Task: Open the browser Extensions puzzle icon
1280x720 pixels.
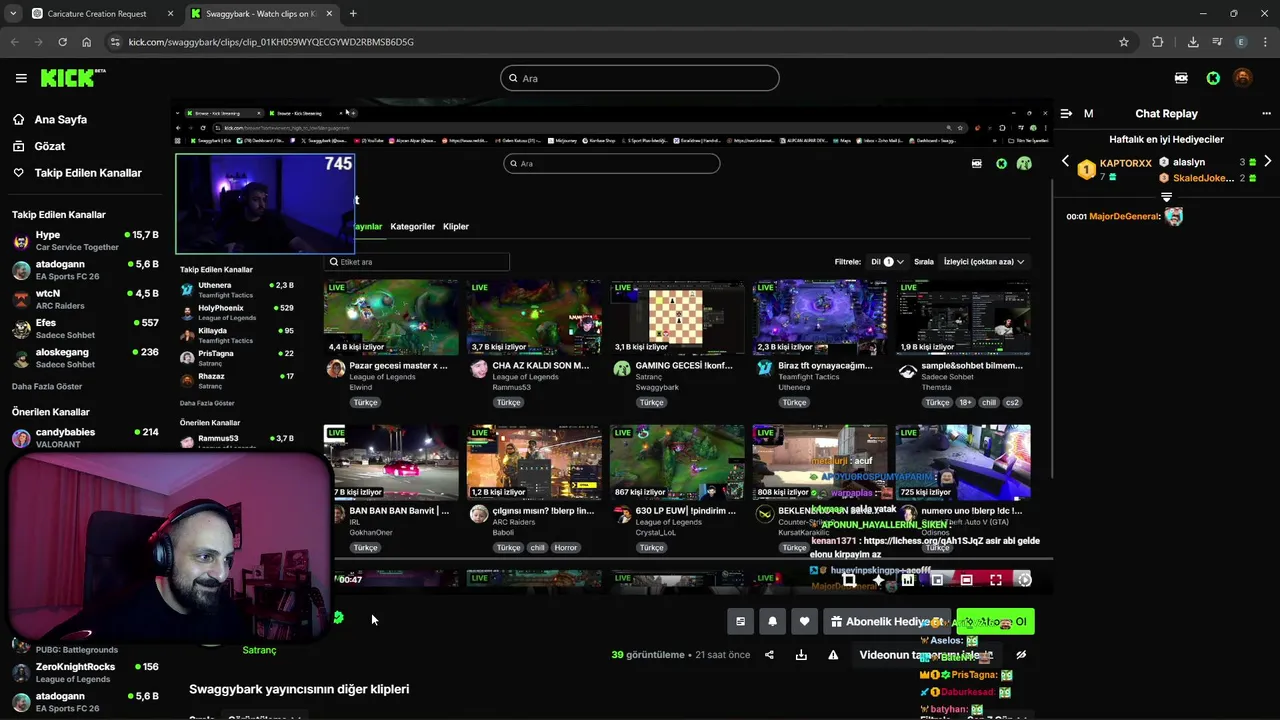Action: click(1158, 42)
